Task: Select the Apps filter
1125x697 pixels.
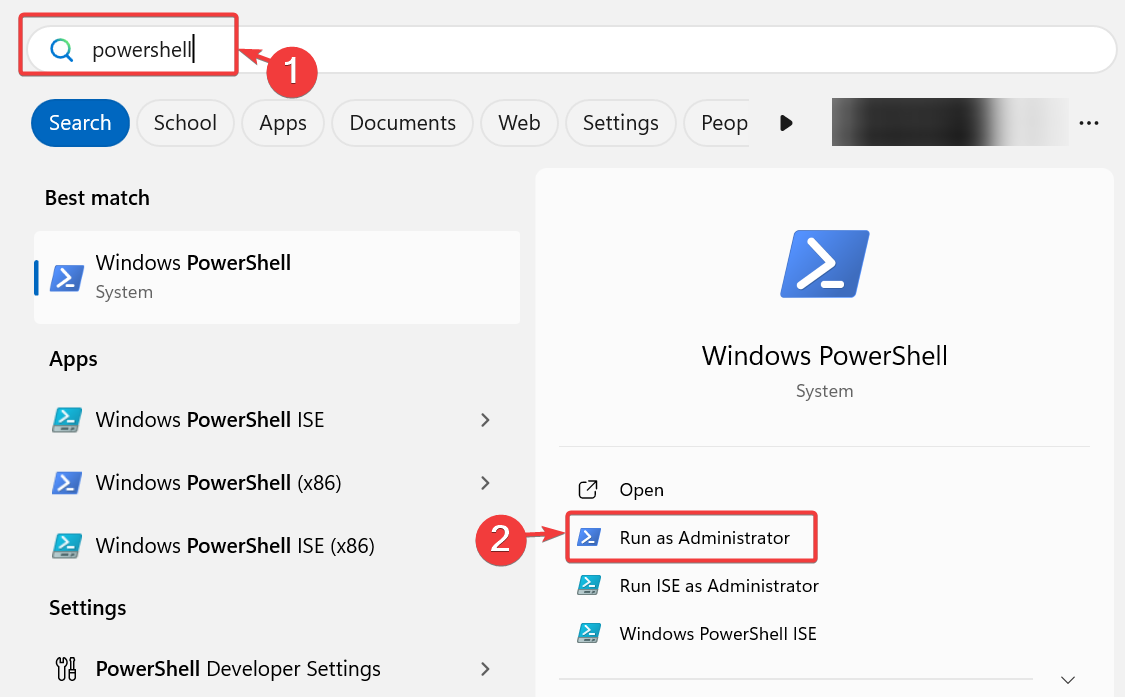Action: [x=282, y=122]
